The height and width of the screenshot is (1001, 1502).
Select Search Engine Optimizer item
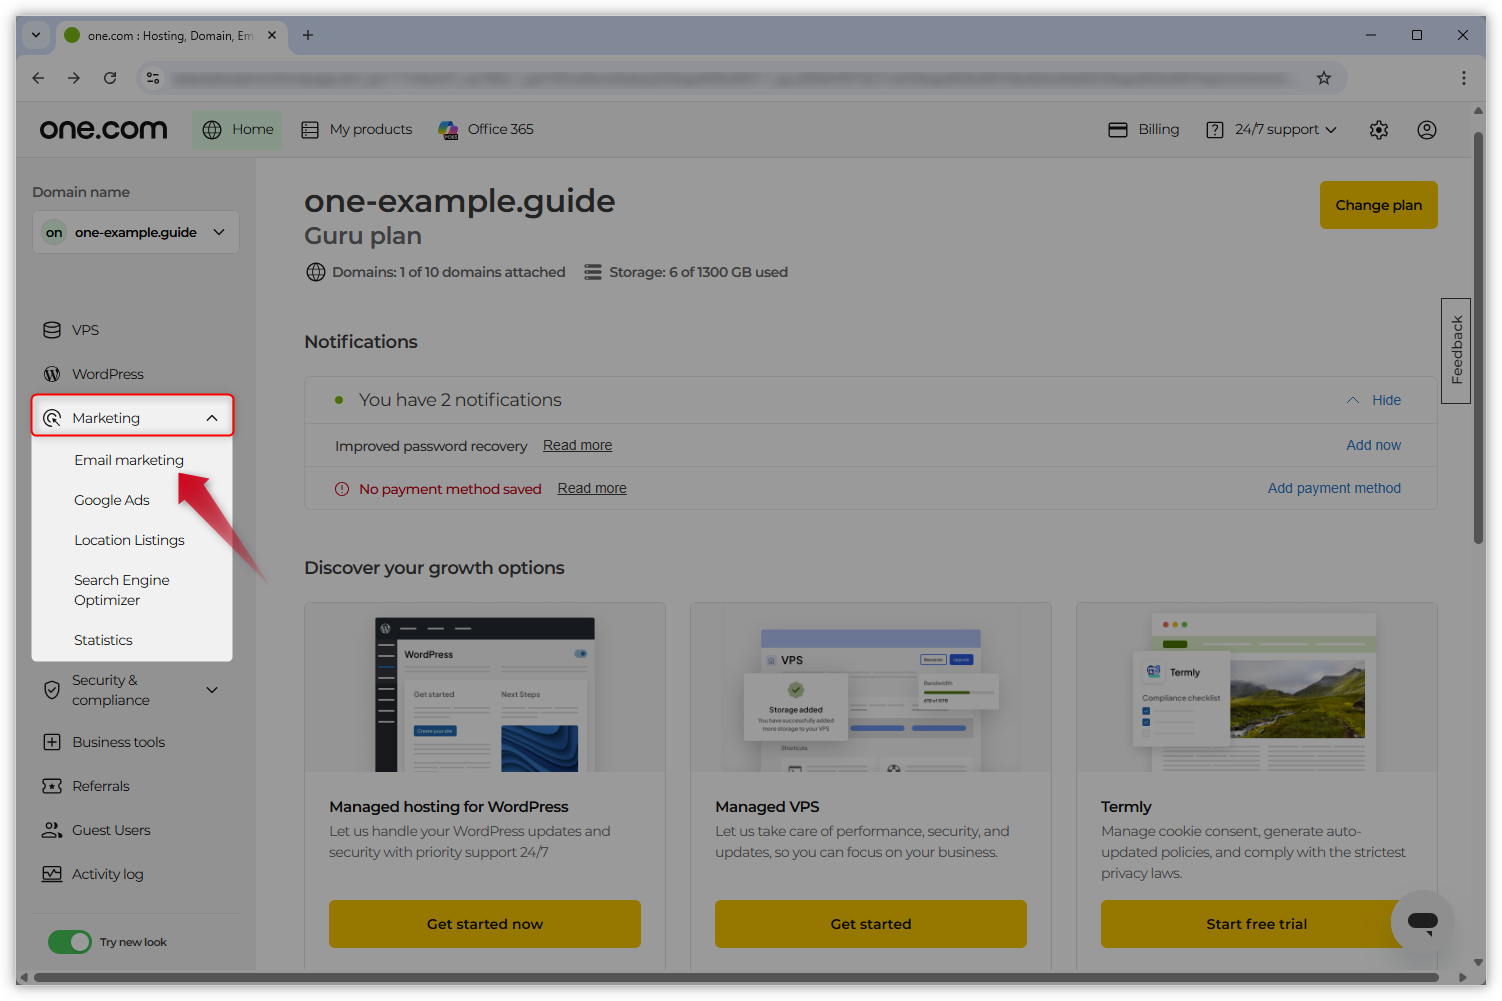[x=122, y=590]
